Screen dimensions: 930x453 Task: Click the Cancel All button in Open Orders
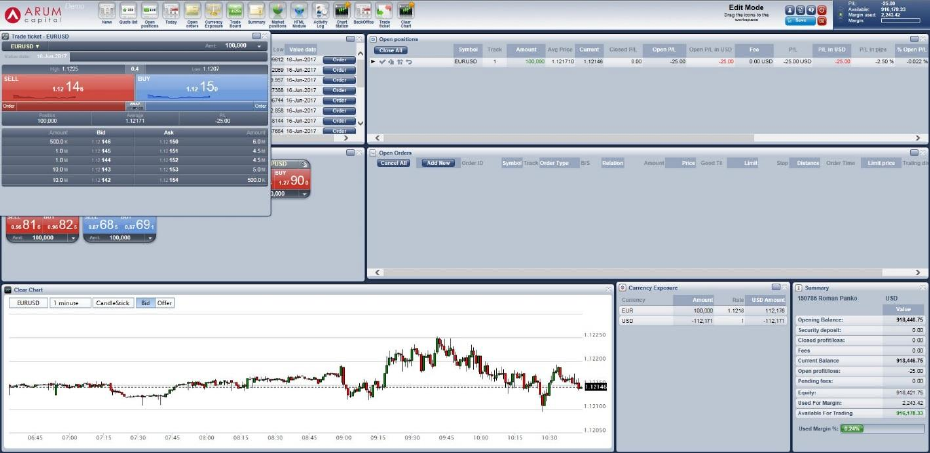[393, 163]
